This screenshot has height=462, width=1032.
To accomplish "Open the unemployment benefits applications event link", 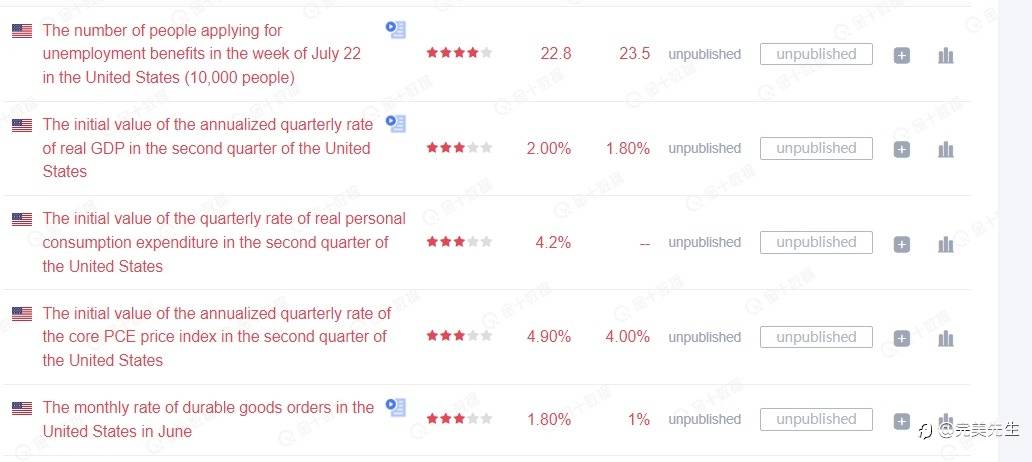I will click(x=201, y=54).
